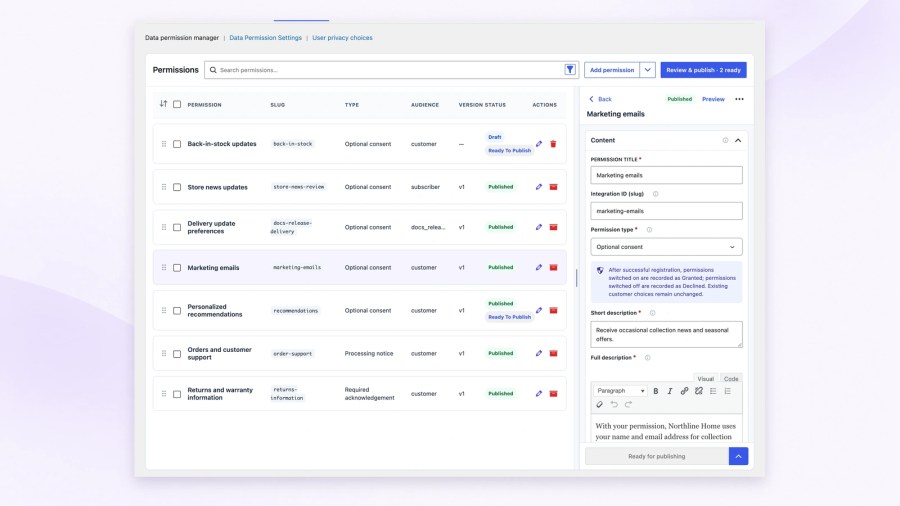
Task: Show info for Full description field
Action: coord(647,358)
